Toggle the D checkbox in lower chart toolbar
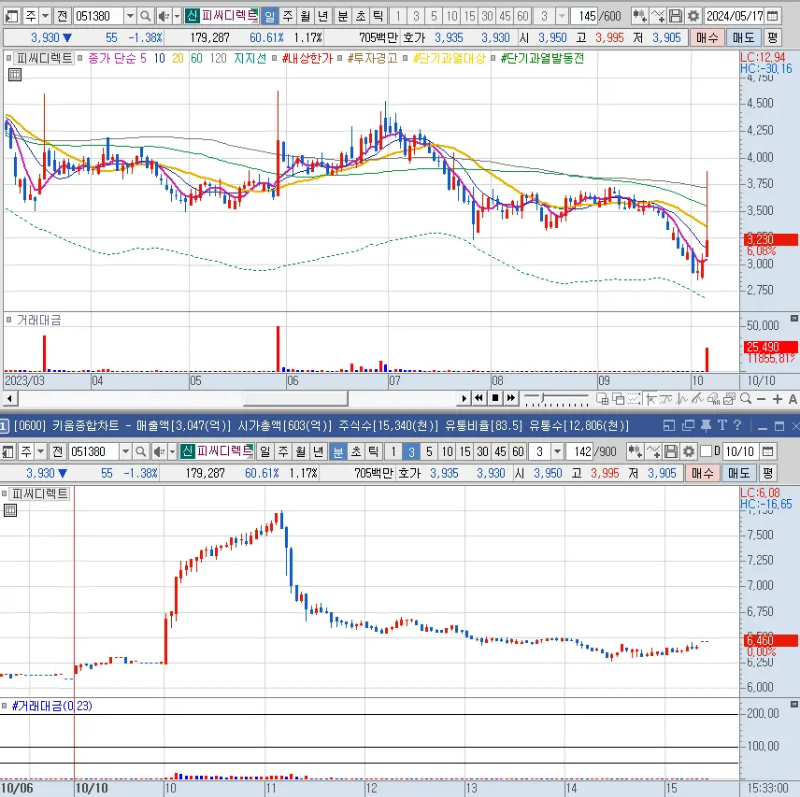Screen dimensions: 800x797 pyautogui.click(x=706, y=451)
